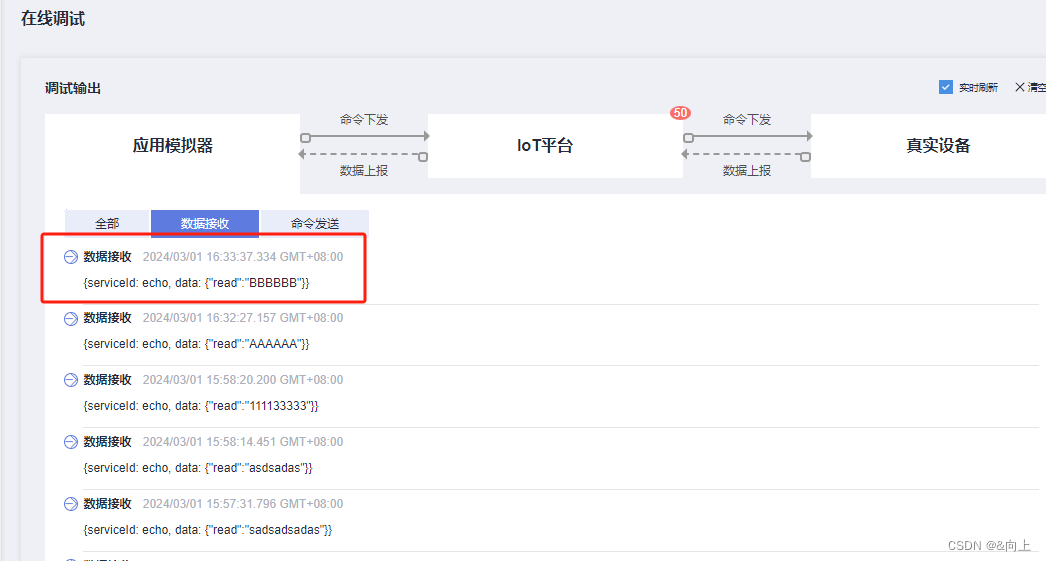Click 数据上报 label between simulator and IoT platform
Screen dimensions: 1046x561
(364, 171)
